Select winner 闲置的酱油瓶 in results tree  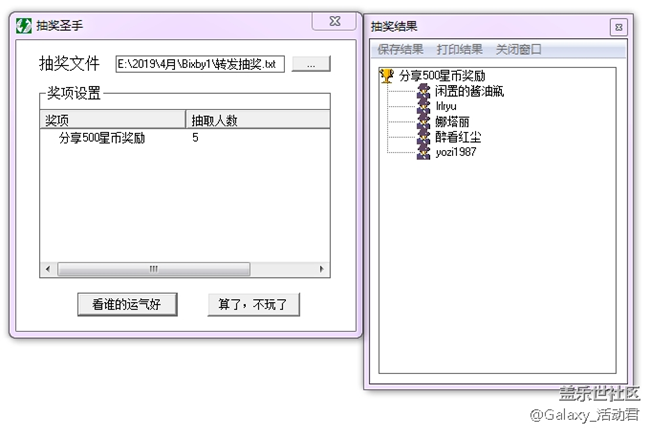point(469,91)
